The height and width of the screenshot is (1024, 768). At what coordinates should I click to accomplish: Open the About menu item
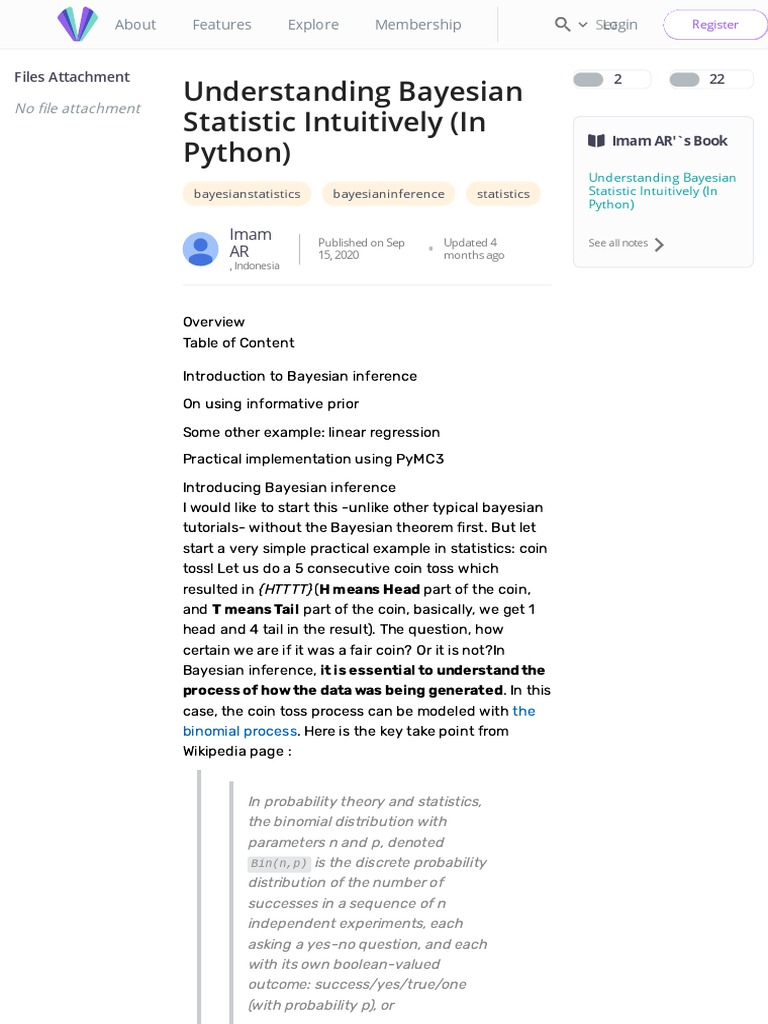[x=135, y=24]
